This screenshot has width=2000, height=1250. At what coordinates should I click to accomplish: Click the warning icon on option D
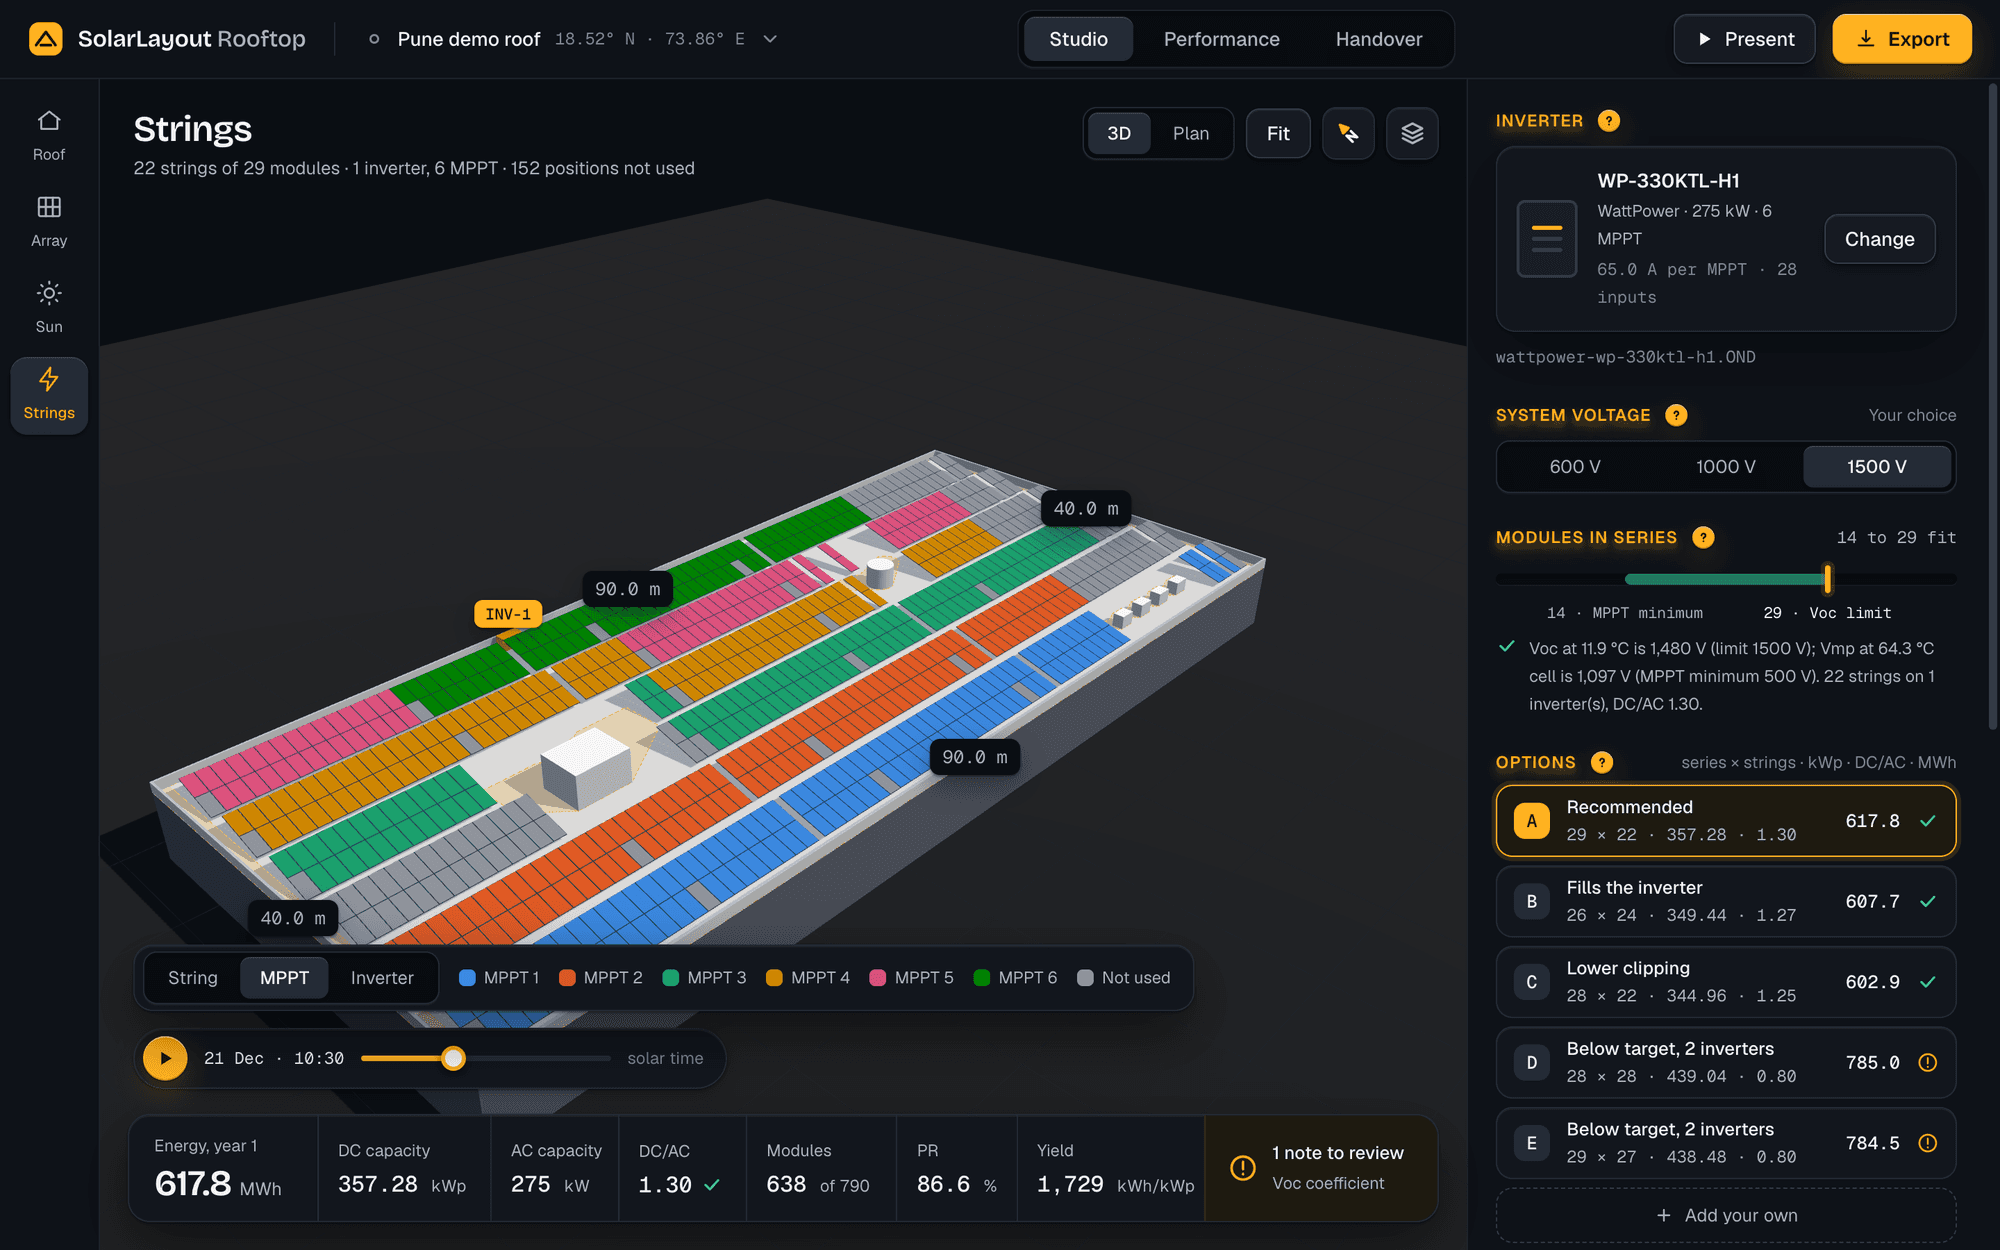(x=1928, y=1062)
